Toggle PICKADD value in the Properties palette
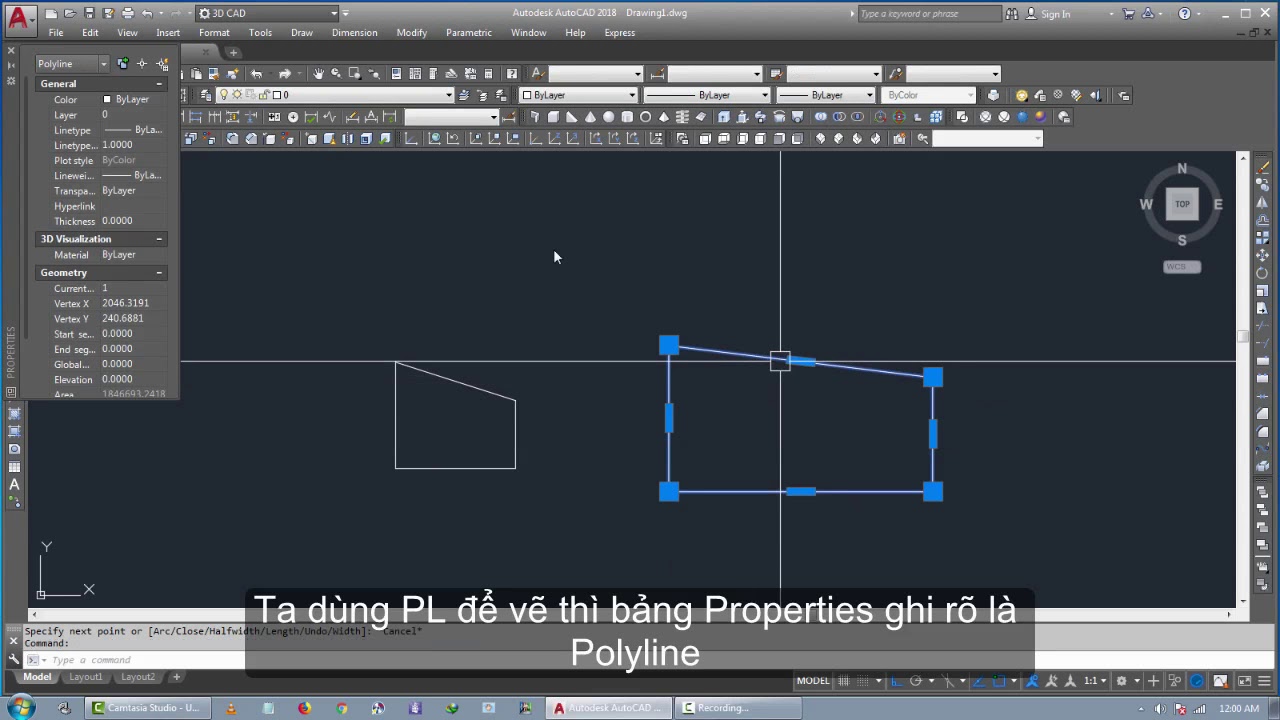Image resolution: width=1280 pixels, height=720 pixels. 123,63
